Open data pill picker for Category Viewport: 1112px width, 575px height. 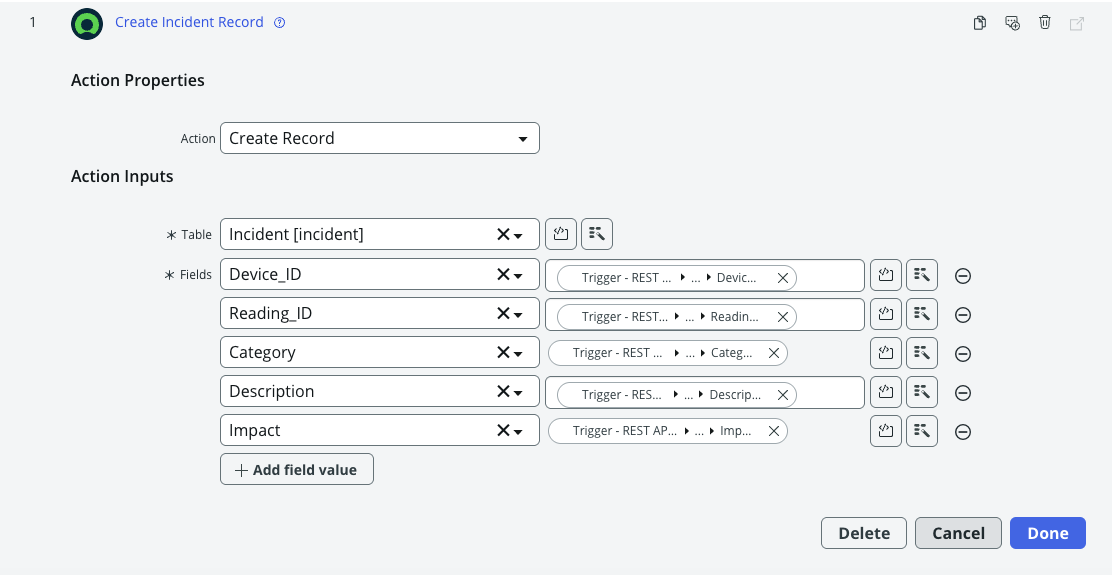pos(922,353)
